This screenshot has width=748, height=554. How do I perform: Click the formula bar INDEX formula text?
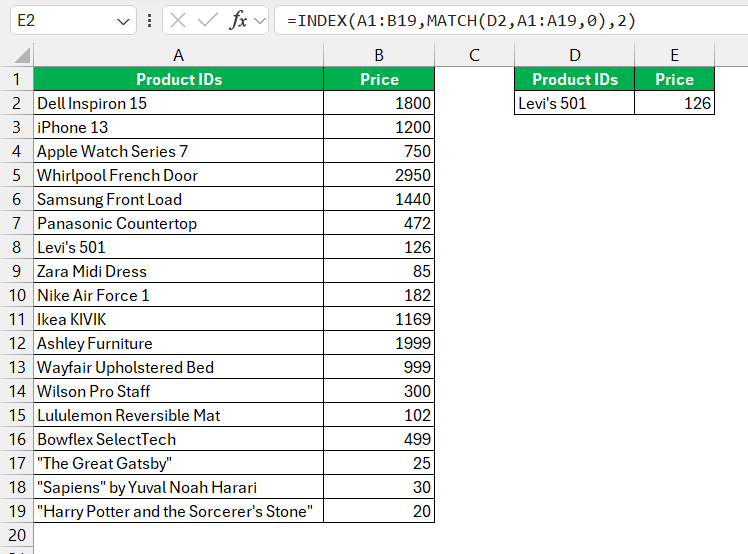click(x=461, y=21)
